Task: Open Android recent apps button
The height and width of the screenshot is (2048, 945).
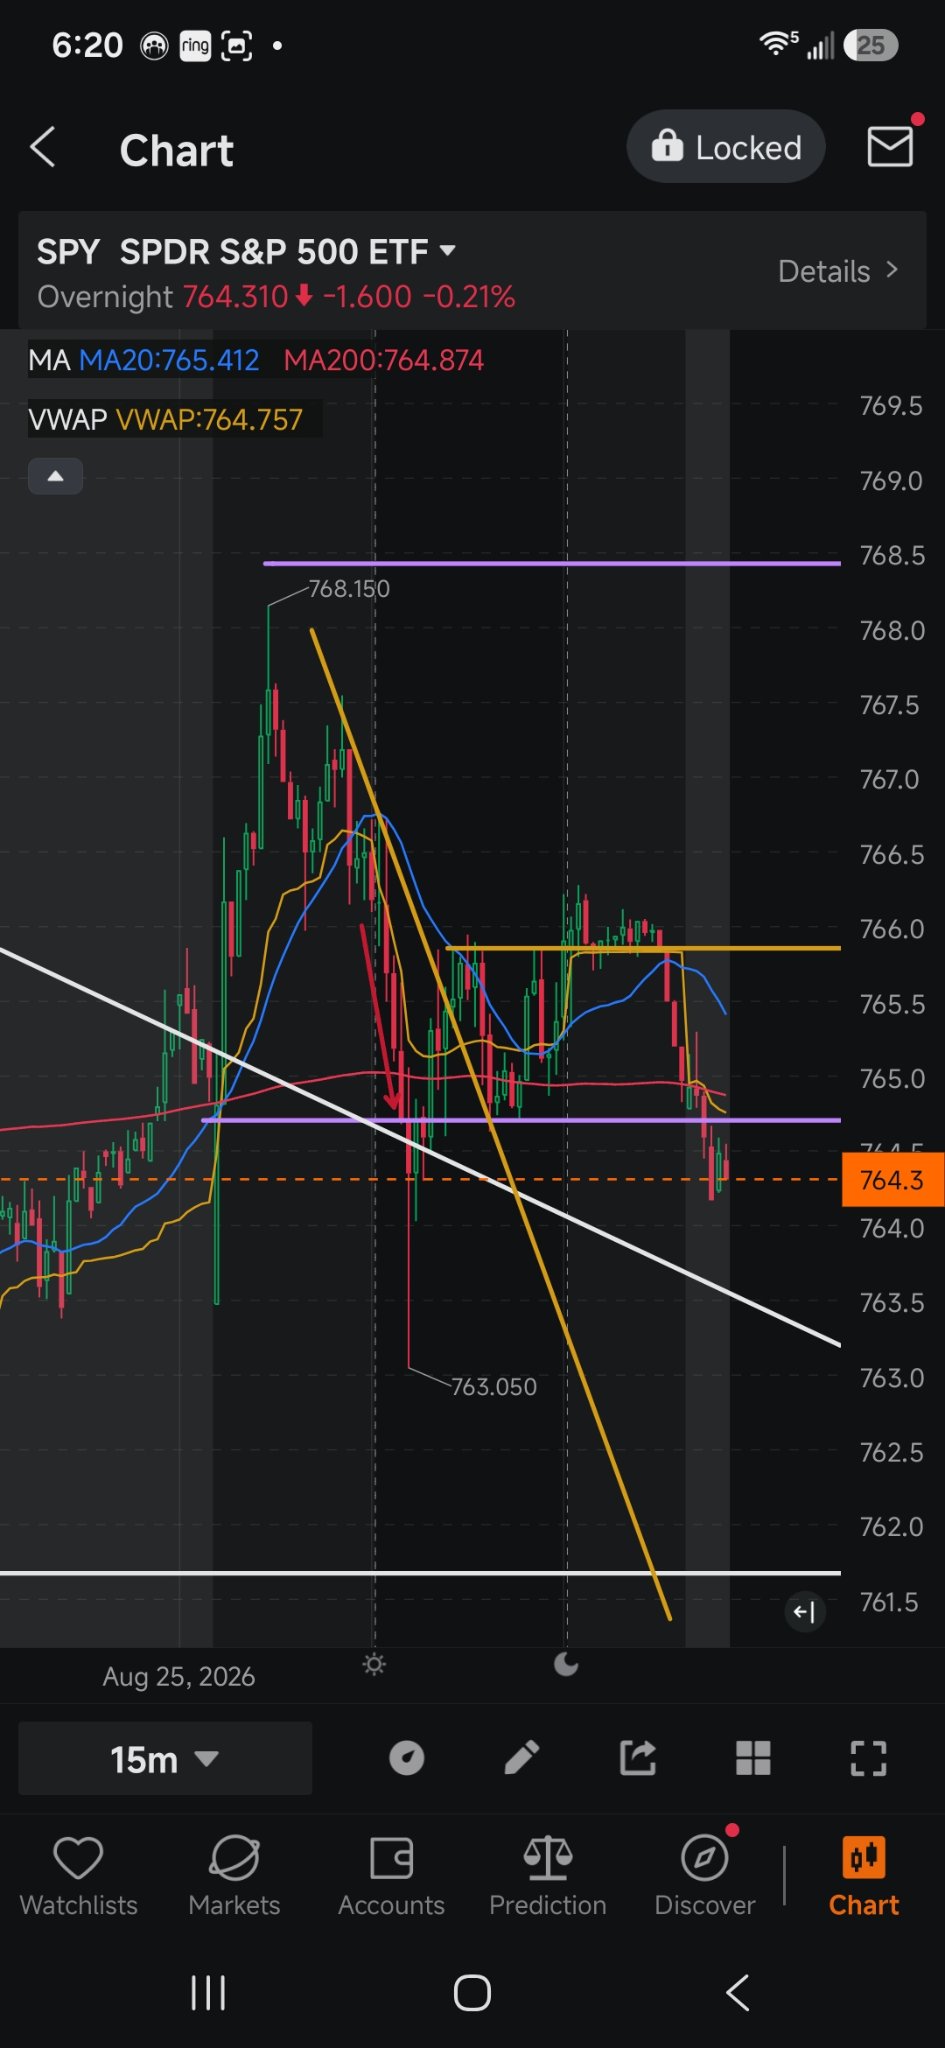Action: (208, 1993)
